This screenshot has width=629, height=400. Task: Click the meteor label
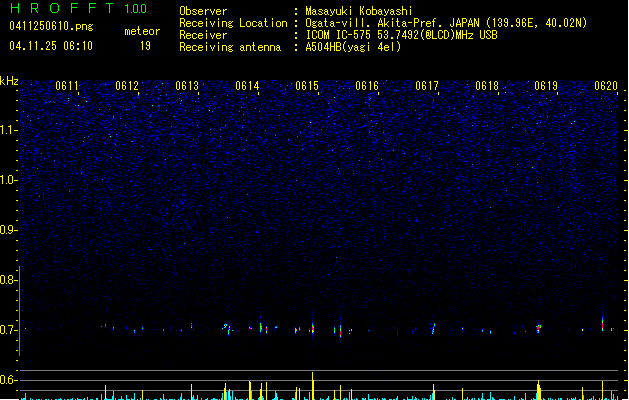pos(142,31)
